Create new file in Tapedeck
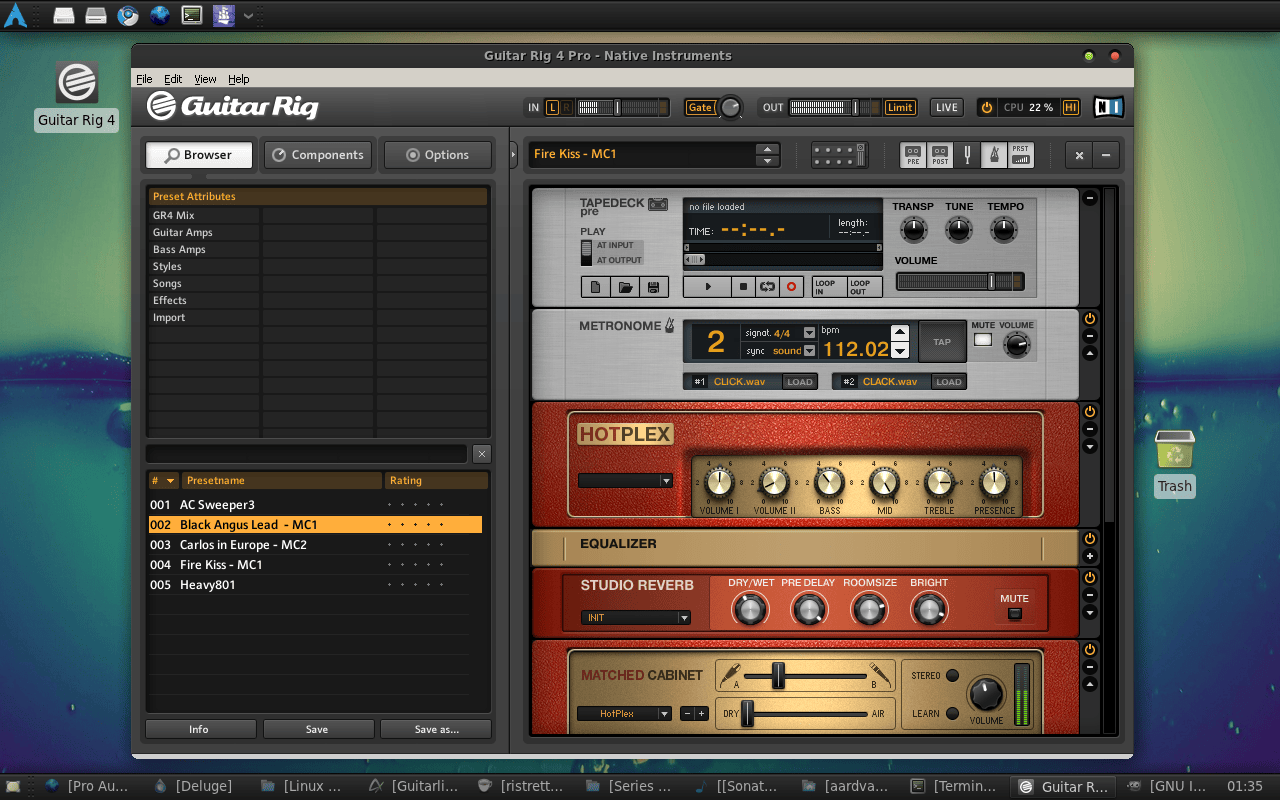The width and height of the screenshot is (1280, 800). coord(596,287)
